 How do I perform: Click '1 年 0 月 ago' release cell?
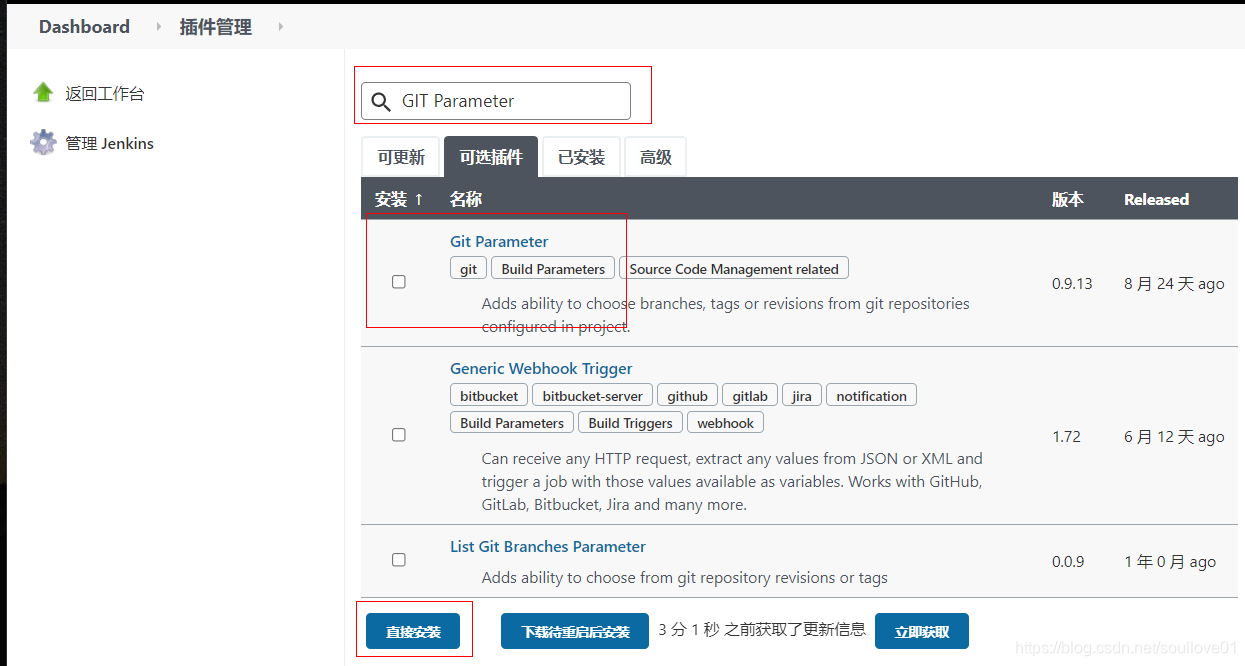1170,561
